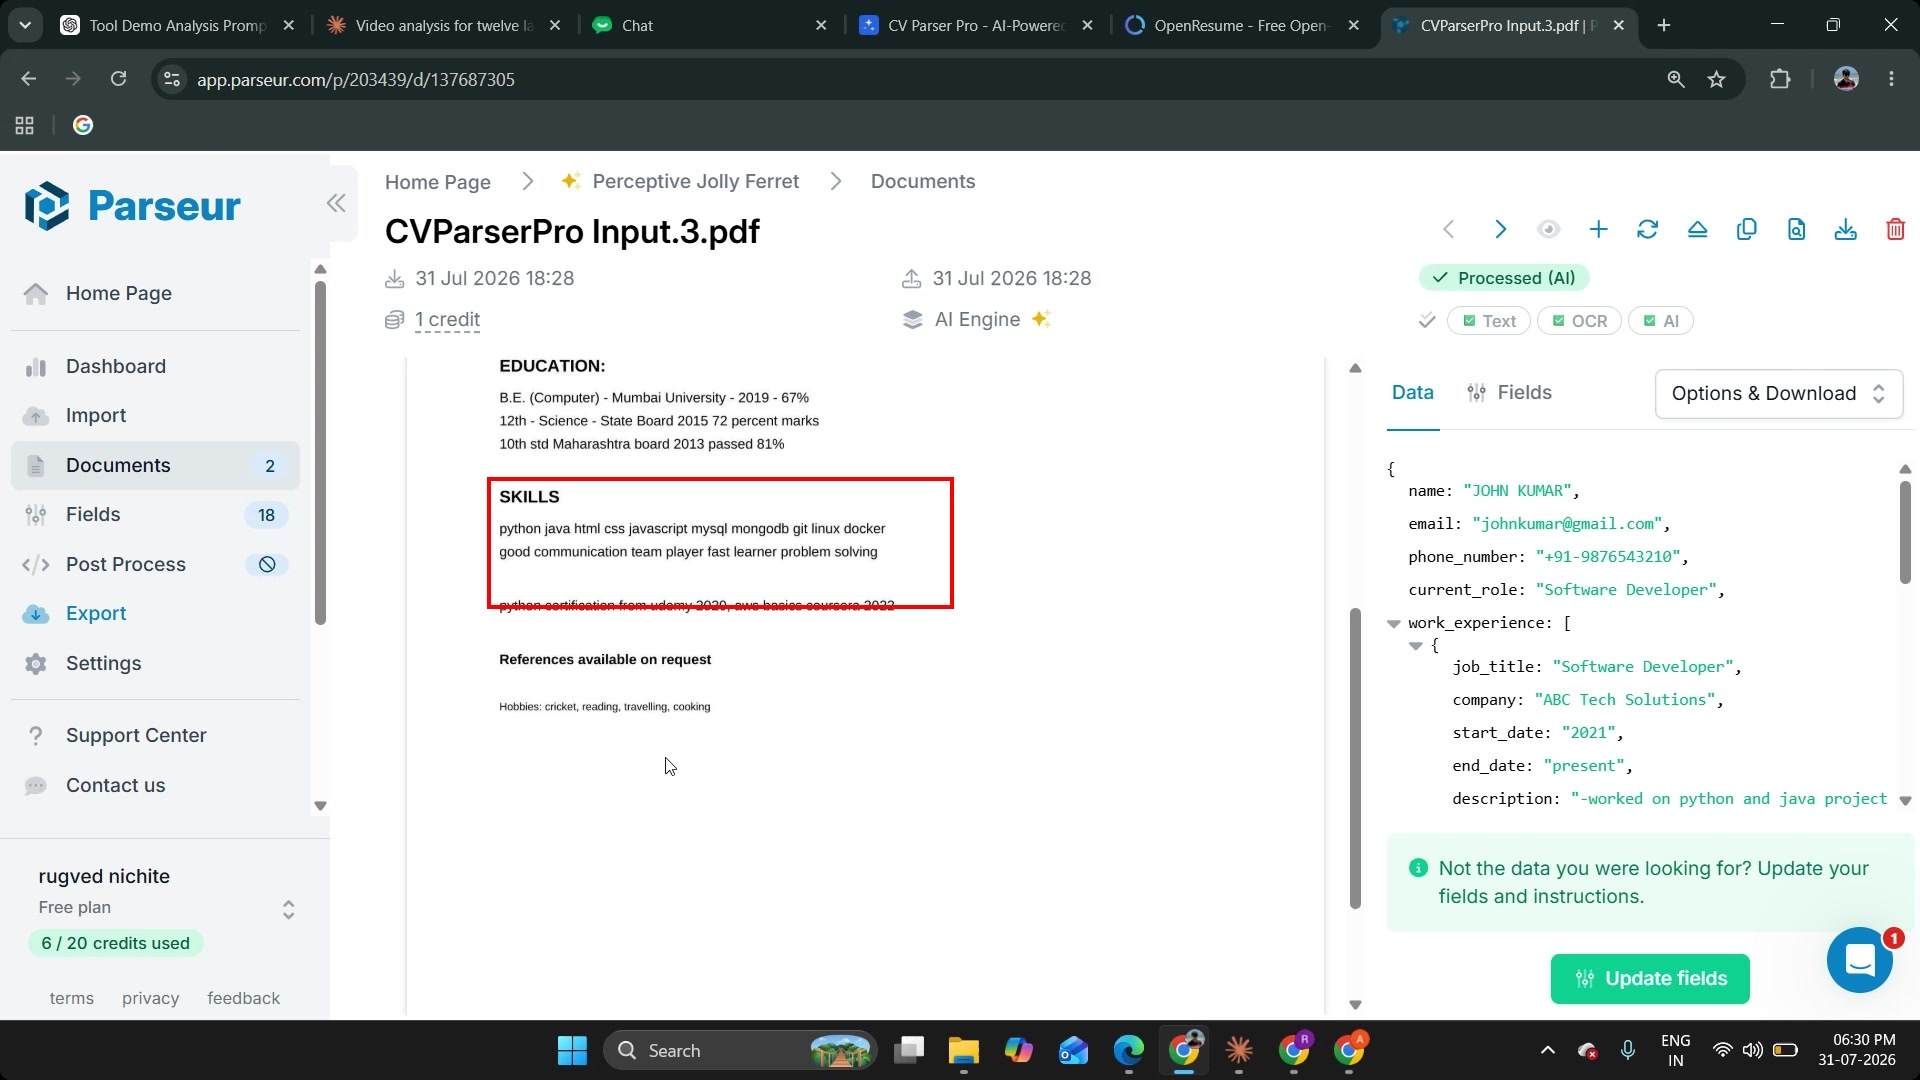Screen dimensions: 1920x1080
Task: Open Home Page in sidebar
Action: (155, 294)
